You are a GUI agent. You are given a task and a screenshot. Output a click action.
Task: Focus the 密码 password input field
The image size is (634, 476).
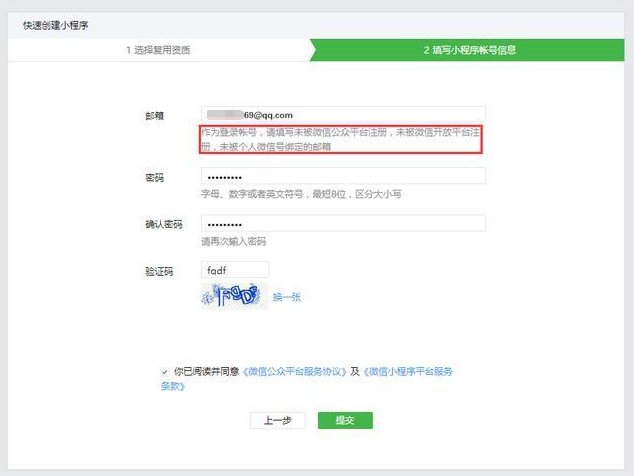[x=343, y=176]
